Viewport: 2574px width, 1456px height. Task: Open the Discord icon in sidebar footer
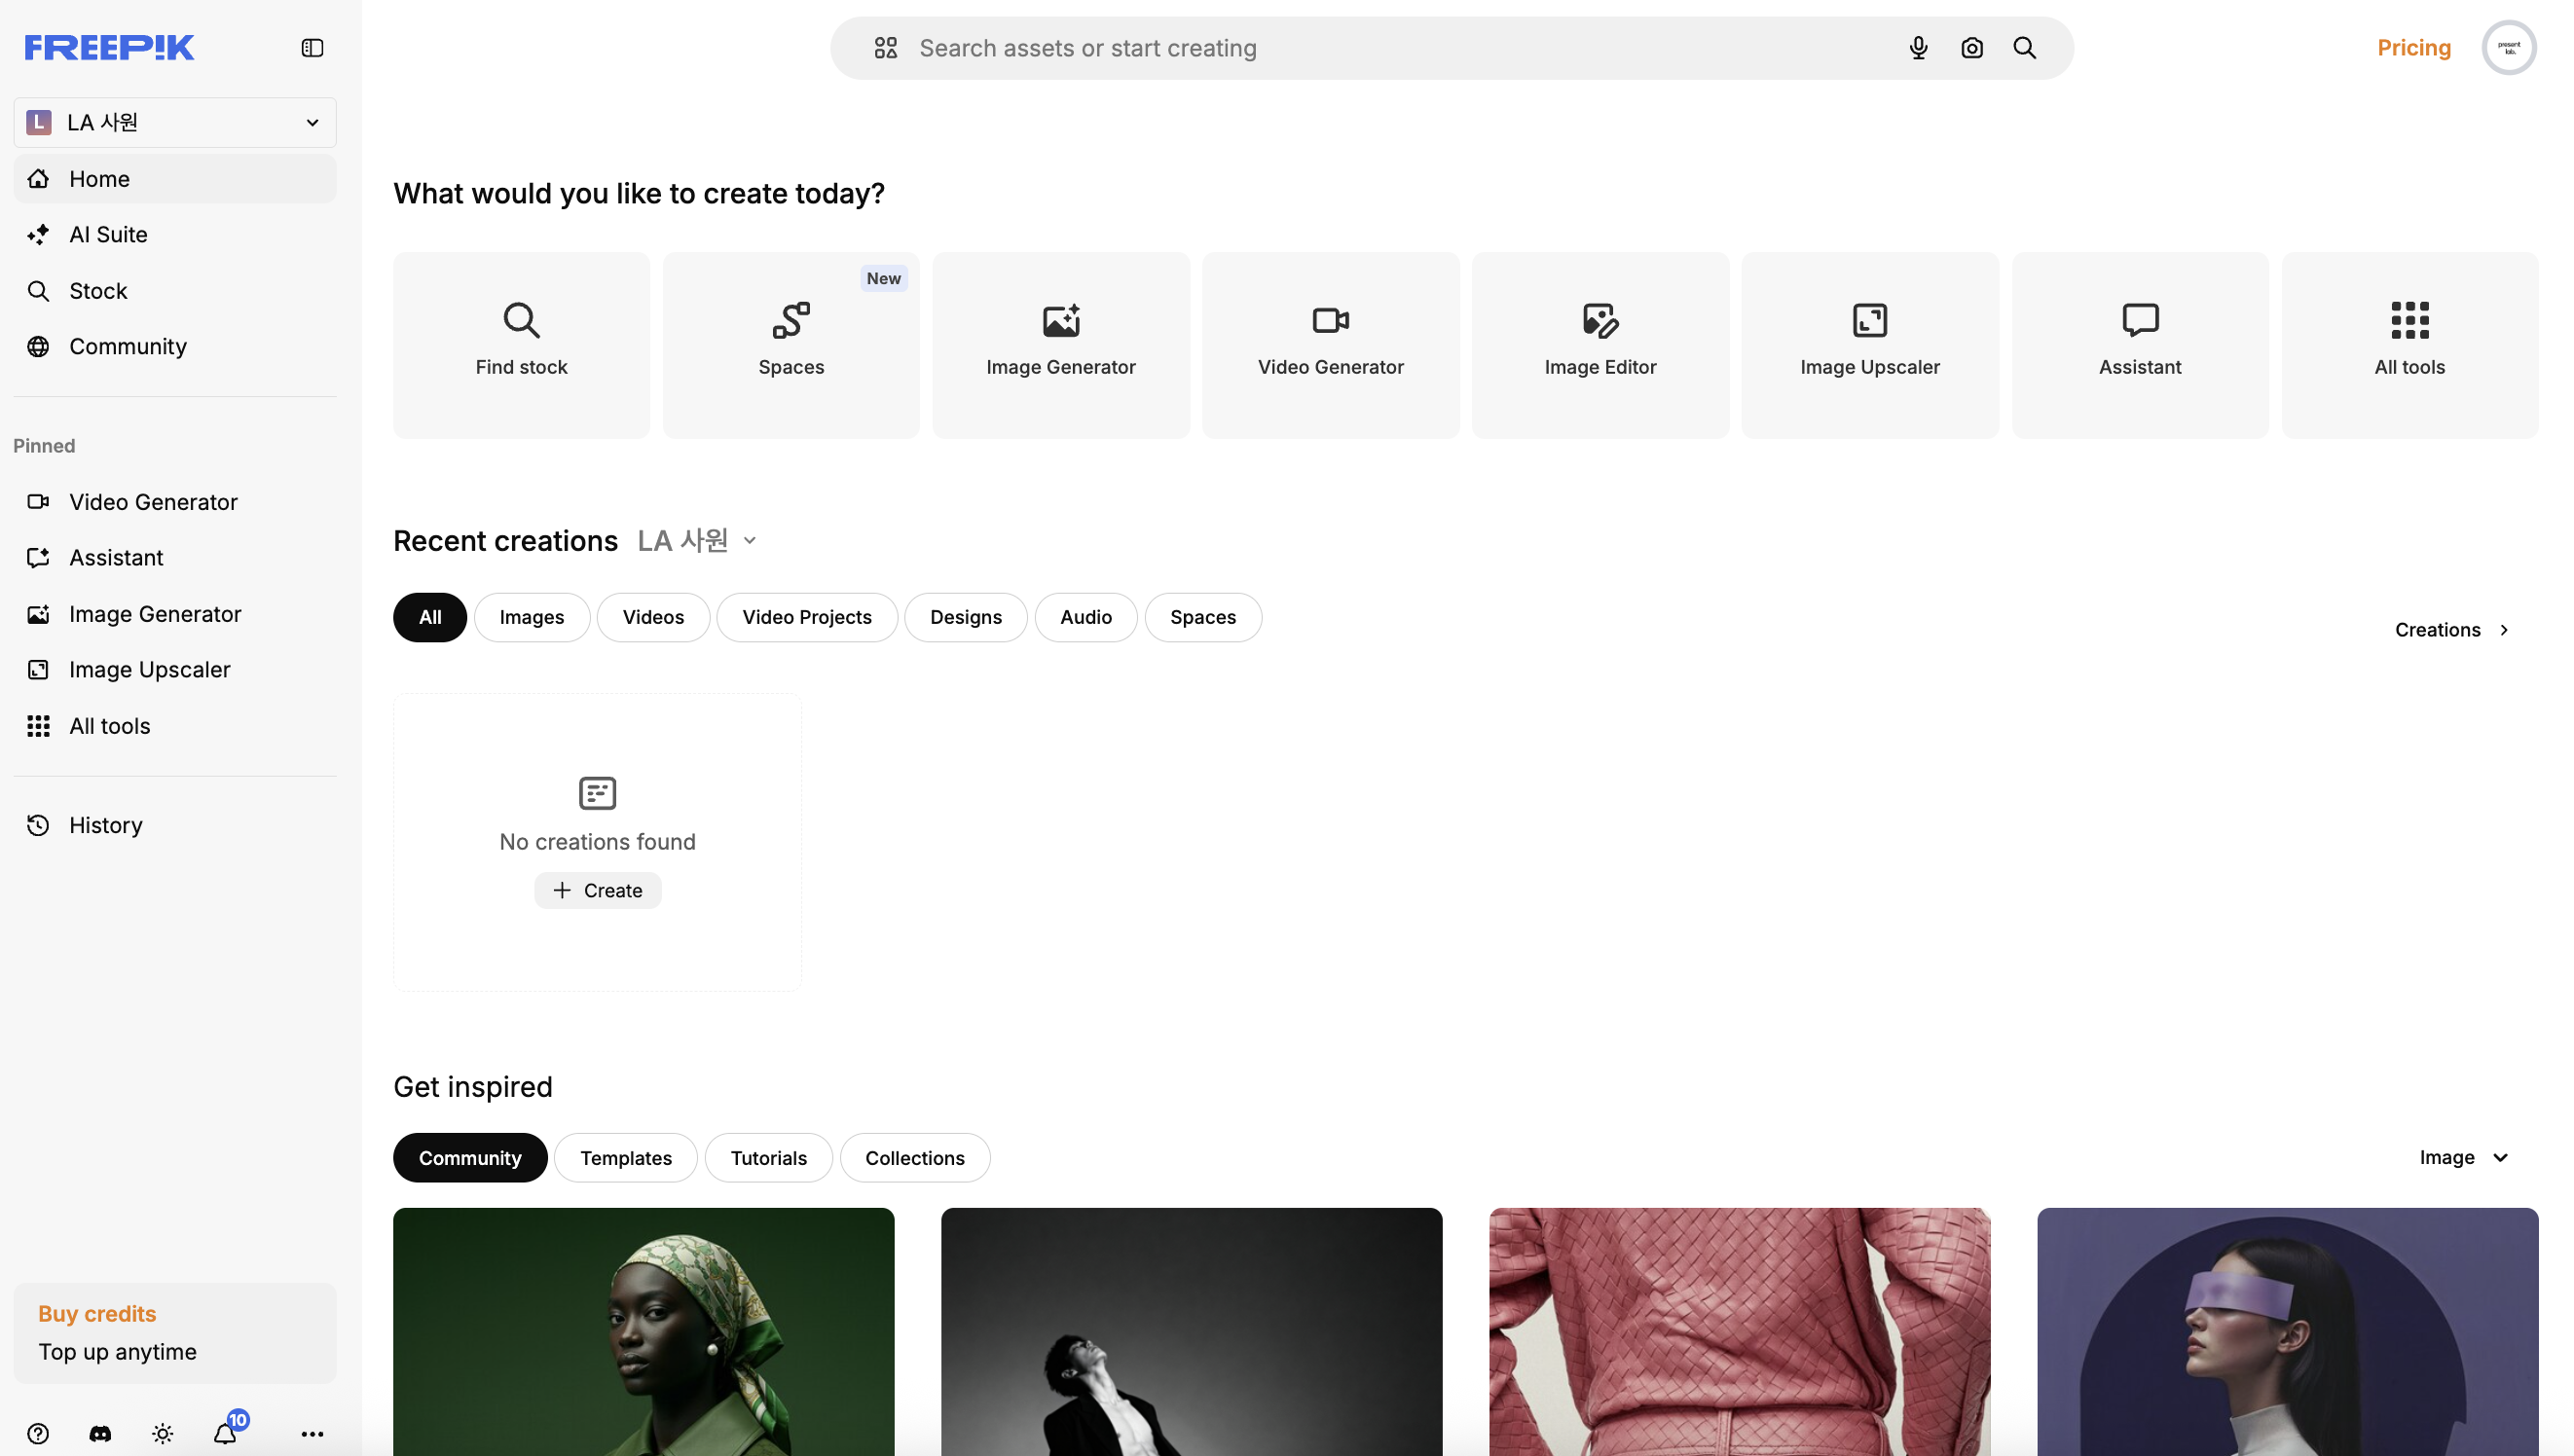(x=100, y=1434)
